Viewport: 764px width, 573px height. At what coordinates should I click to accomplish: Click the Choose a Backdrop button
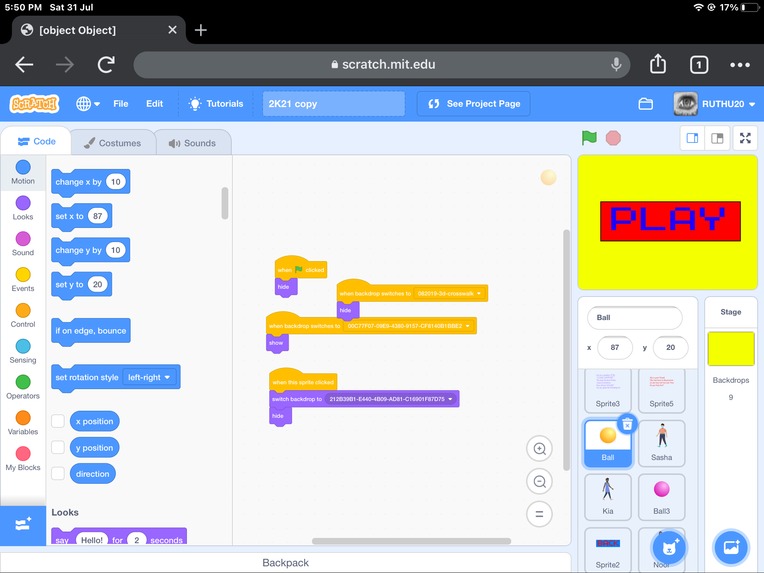click(x=731, y=548)
